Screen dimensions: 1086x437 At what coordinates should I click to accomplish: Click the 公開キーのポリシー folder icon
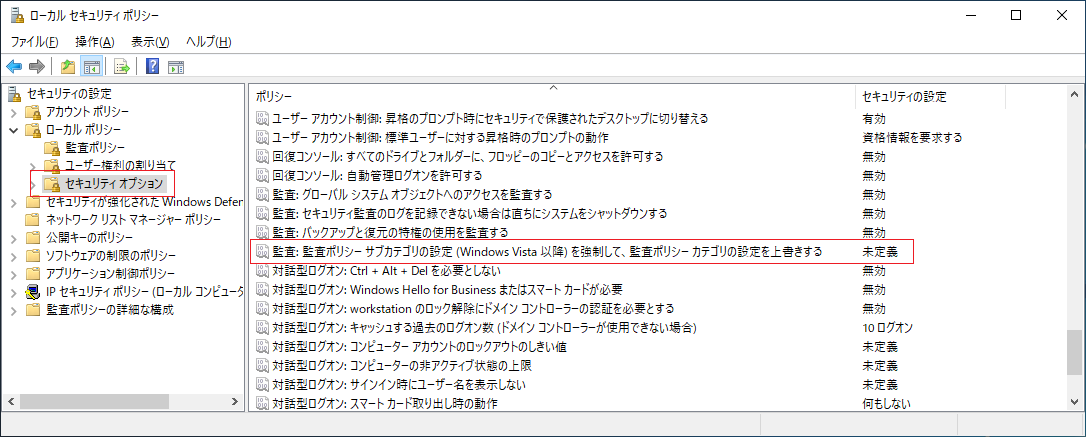click(33, 238)
